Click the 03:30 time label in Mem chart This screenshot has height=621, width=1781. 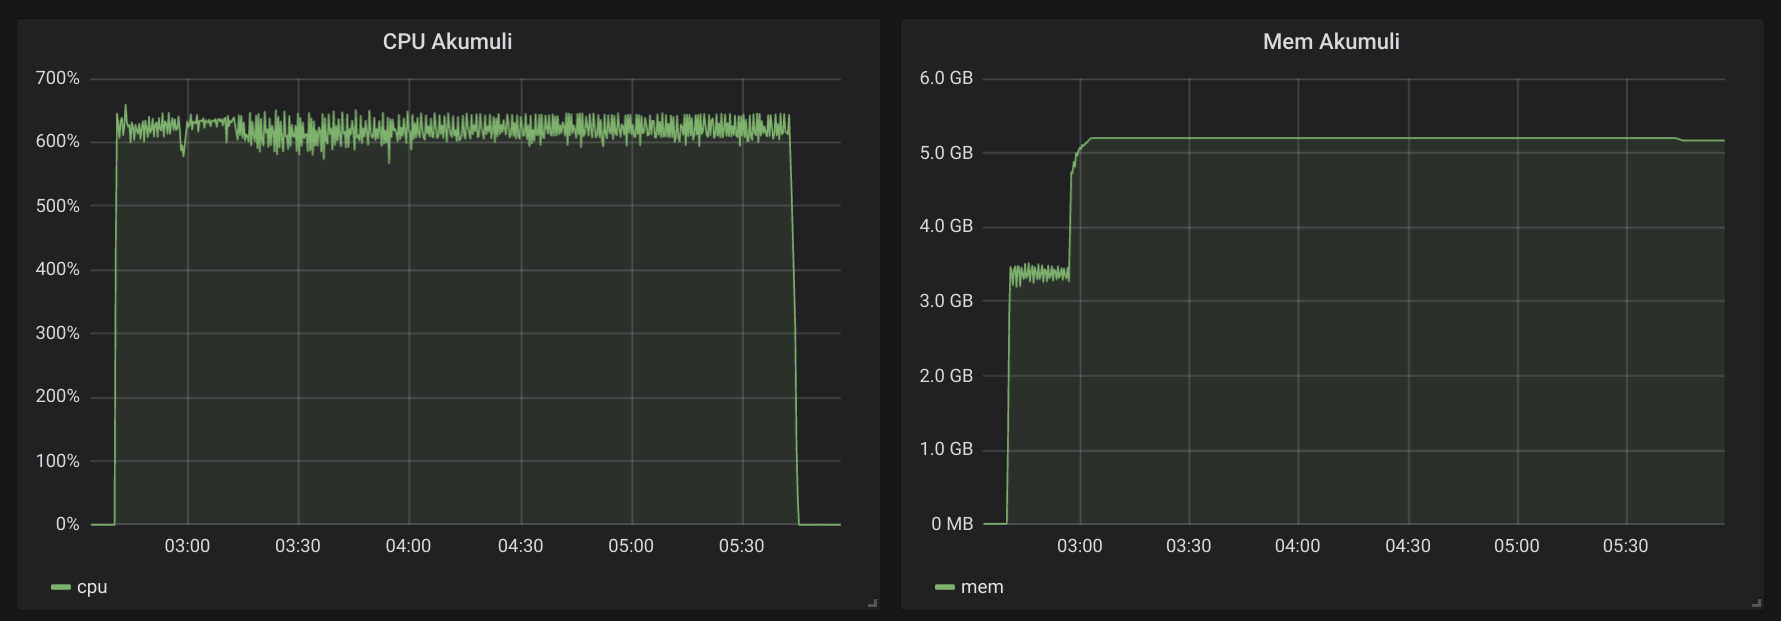pos(1189,546)
